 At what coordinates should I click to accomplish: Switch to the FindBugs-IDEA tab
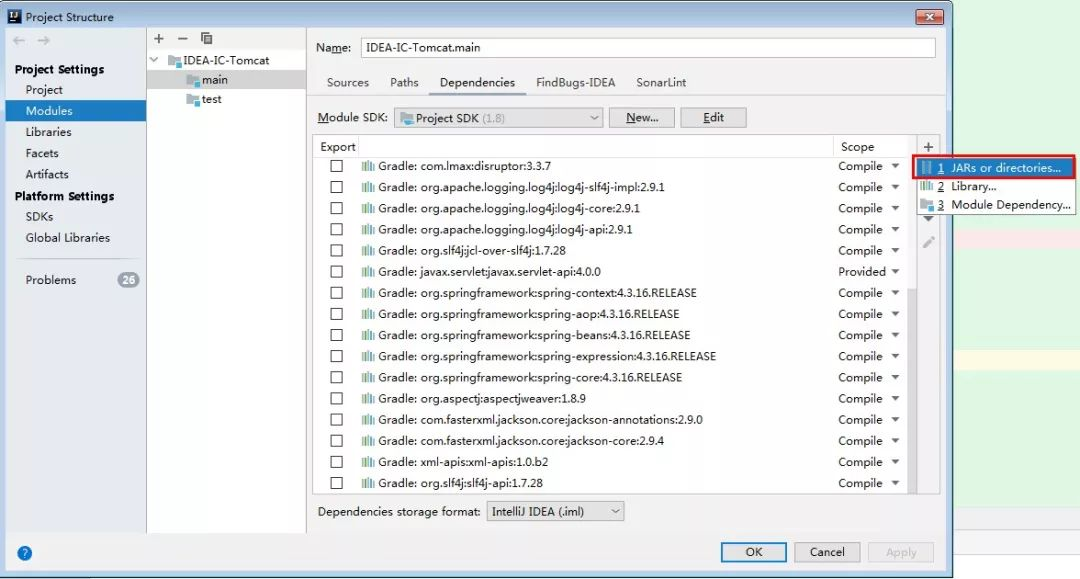click(x=576, y=83)
